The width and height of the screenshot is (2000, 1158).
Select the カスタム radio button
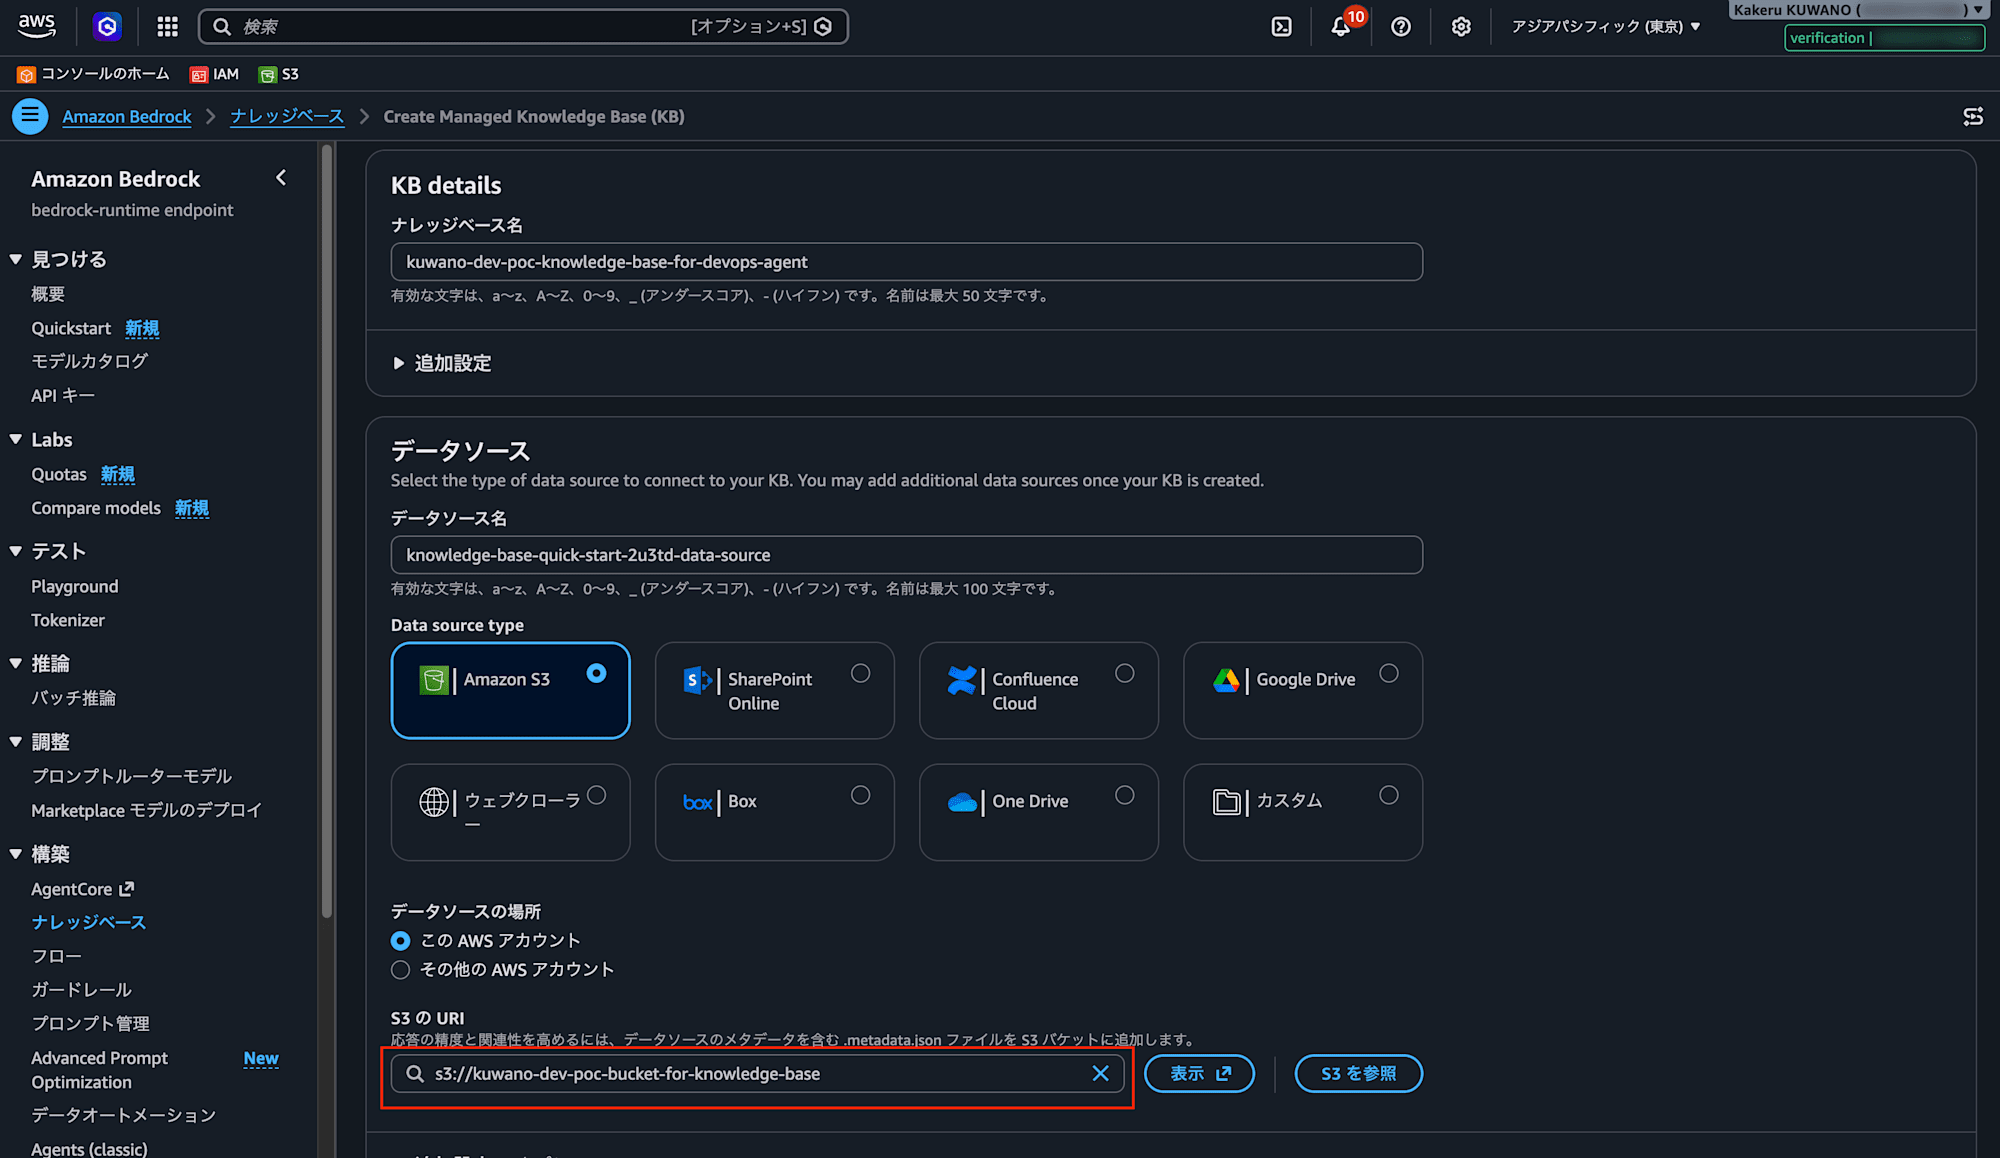[x=1389, y=795]
